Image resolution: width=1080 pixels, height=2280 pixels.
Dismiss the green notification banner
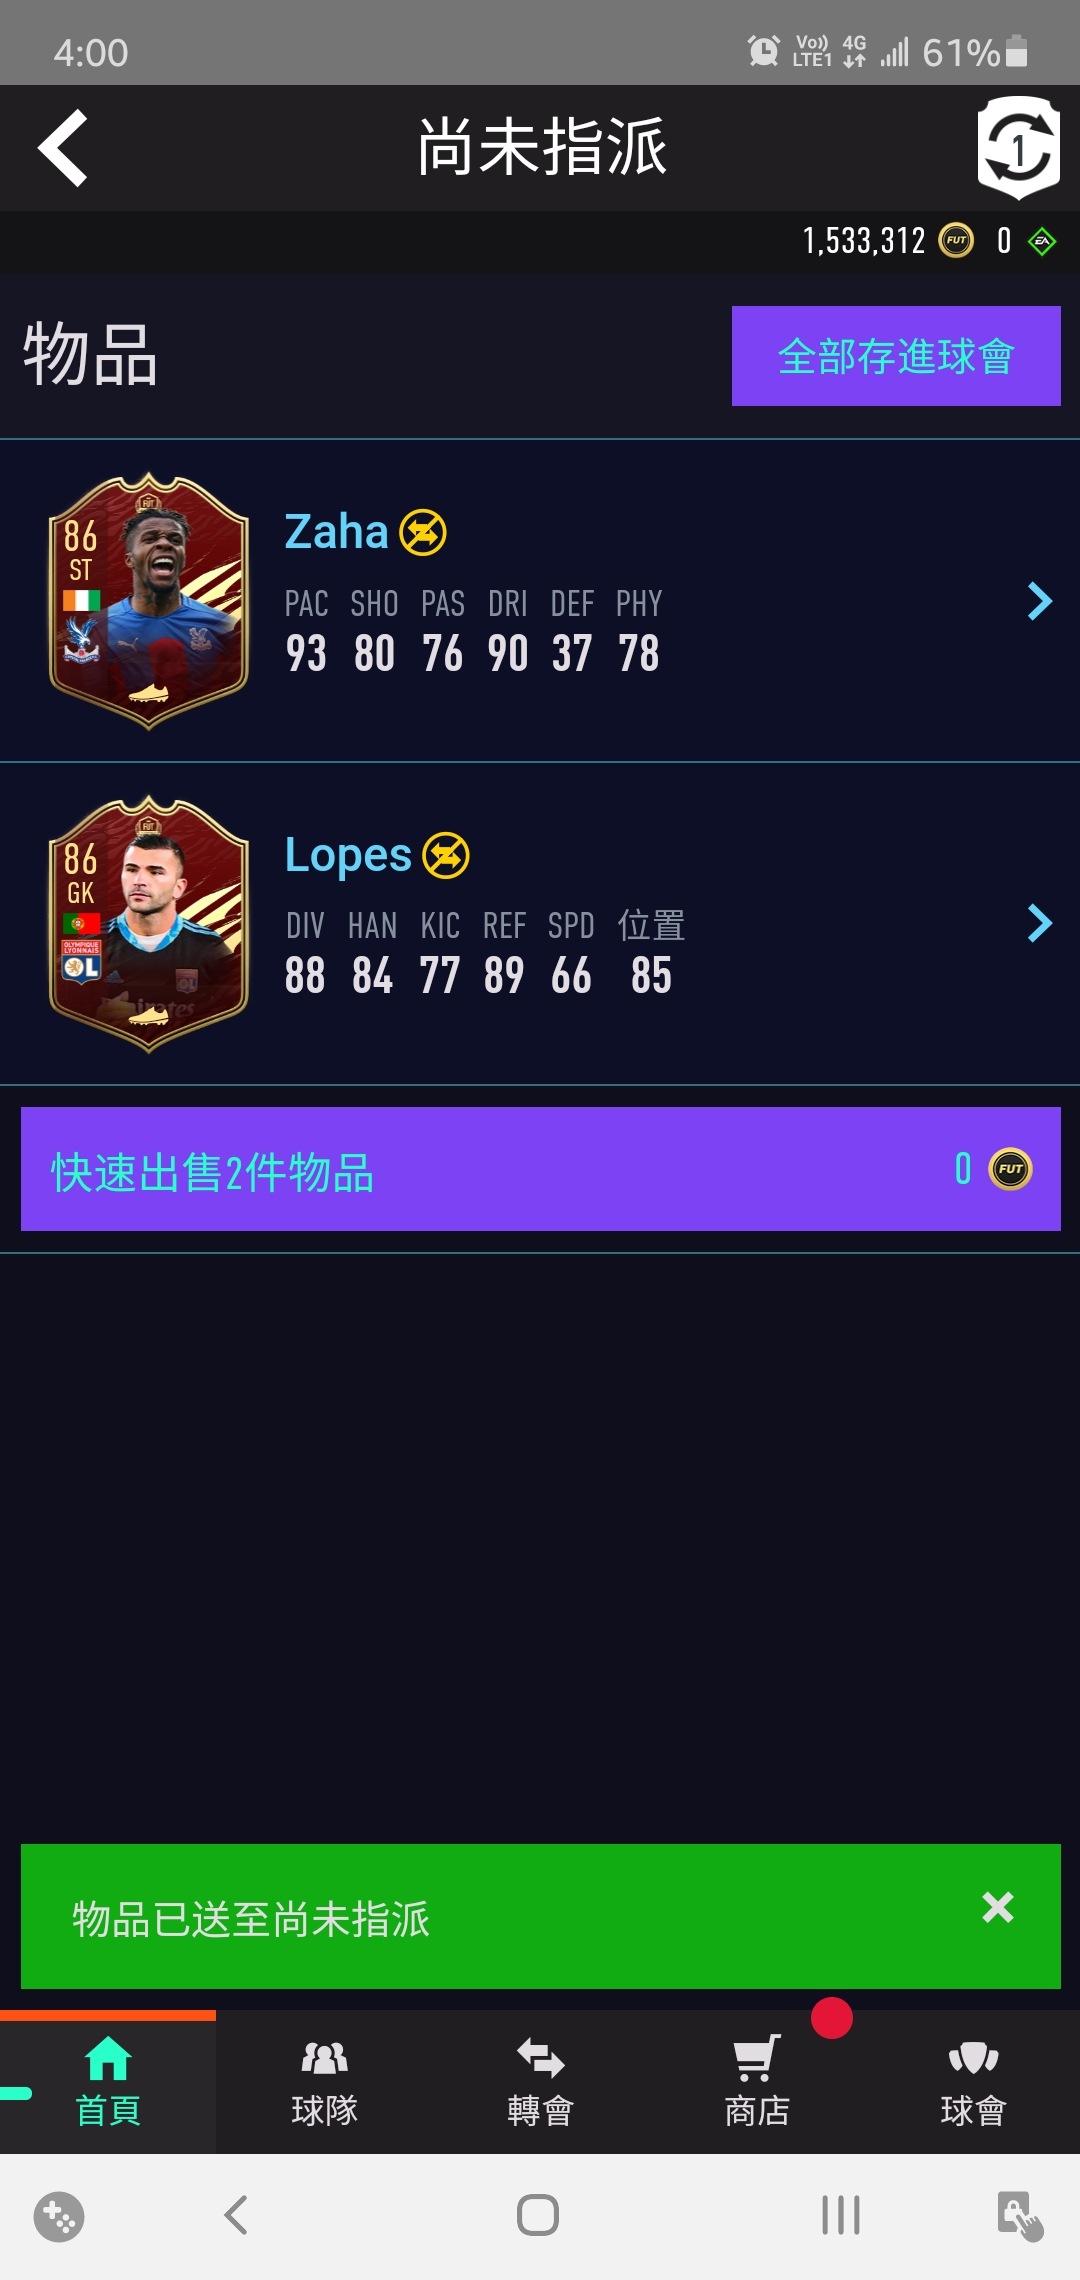(998, 1907)
